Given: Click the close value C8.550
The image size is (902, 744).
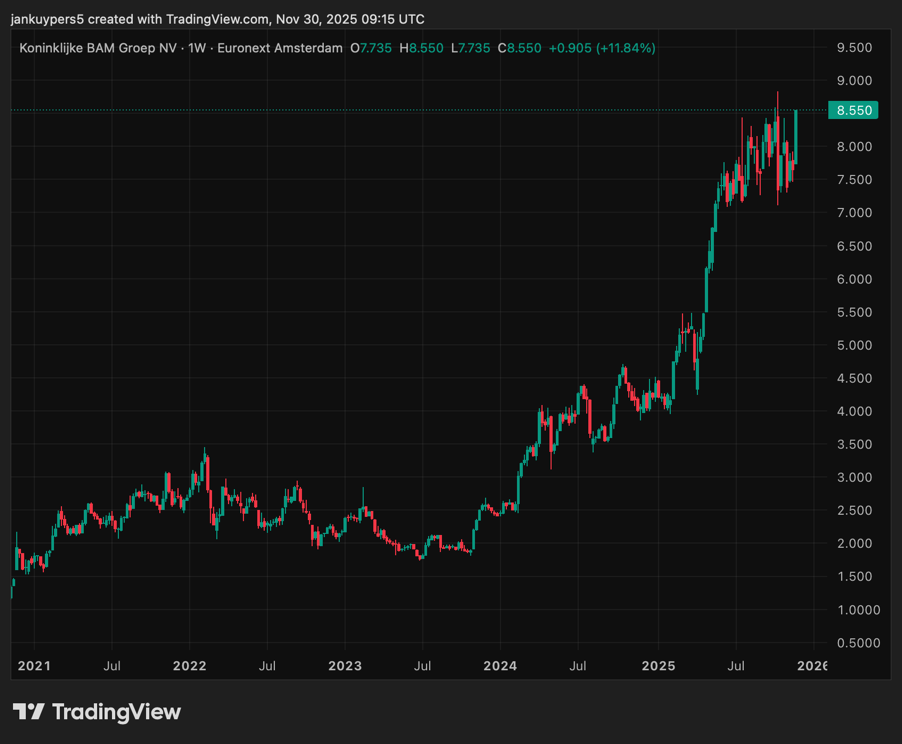Looking at the screenshot, I should pos(519,48).
